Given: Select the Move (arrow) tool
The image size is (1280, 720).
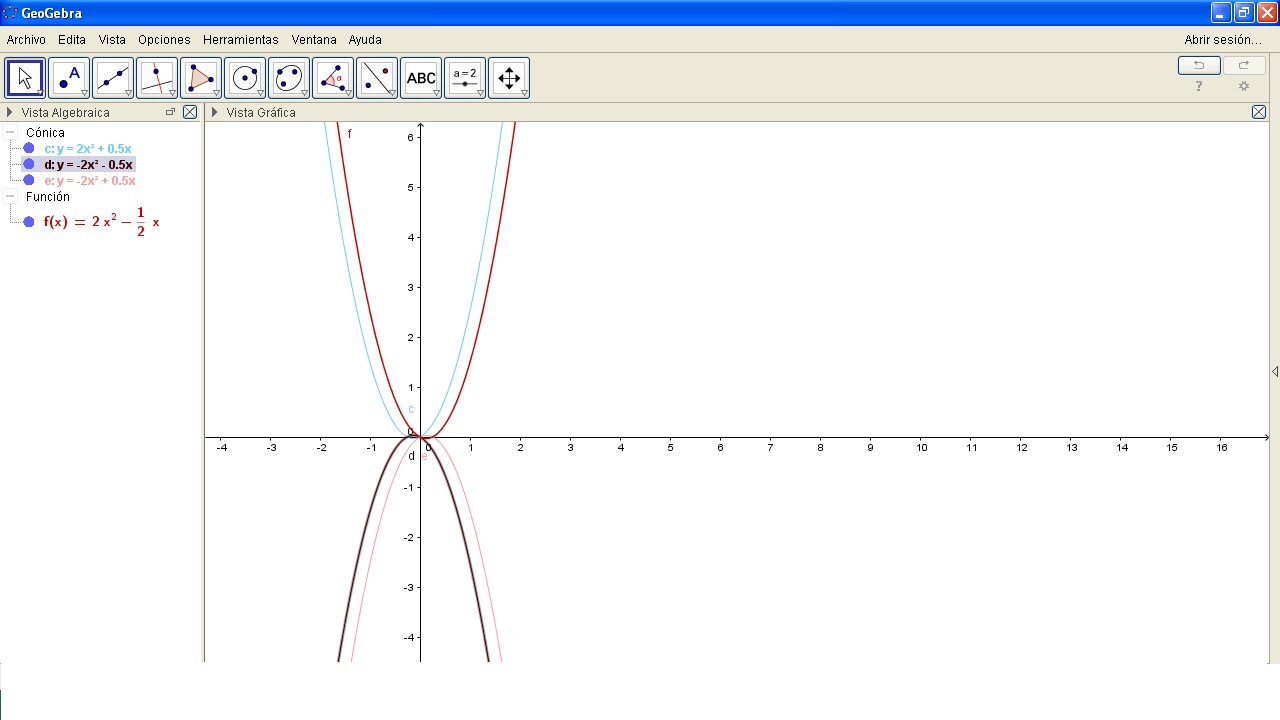Looking at the screenshot, I should tap(25, 78).
